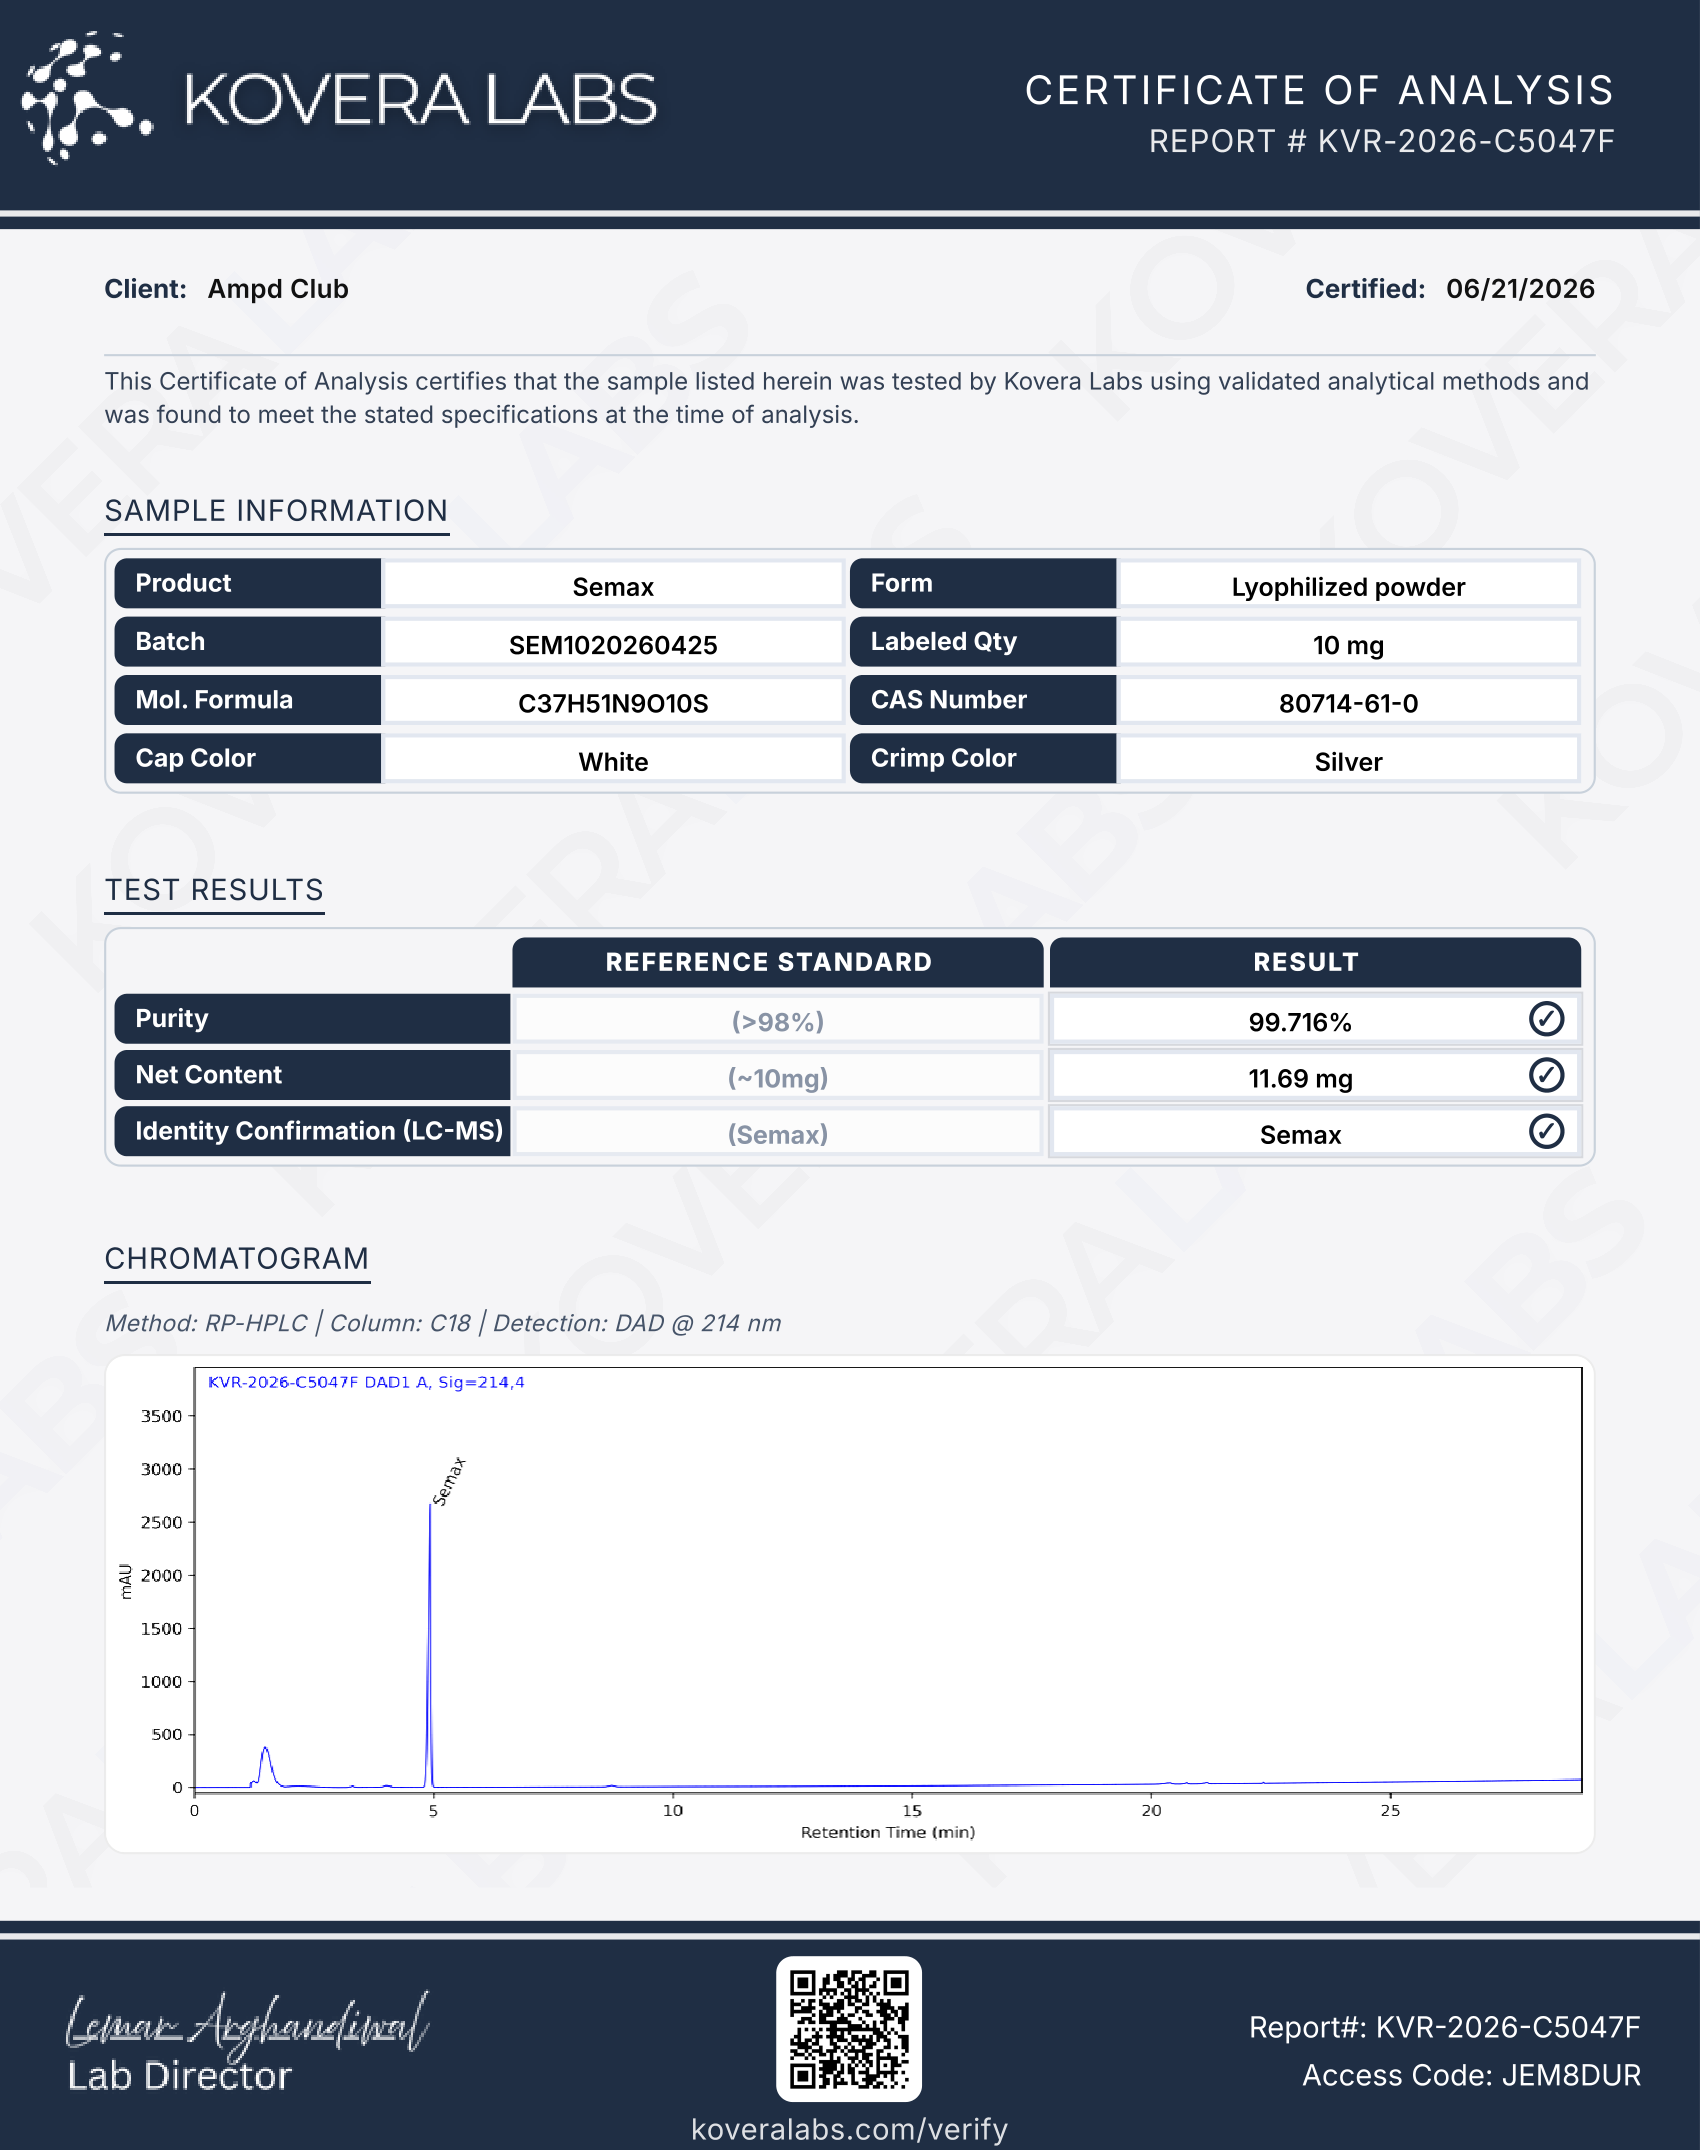Click the Retention Time (min) axis label
Viewport: 1700px width, 2150px height.
888,1832
